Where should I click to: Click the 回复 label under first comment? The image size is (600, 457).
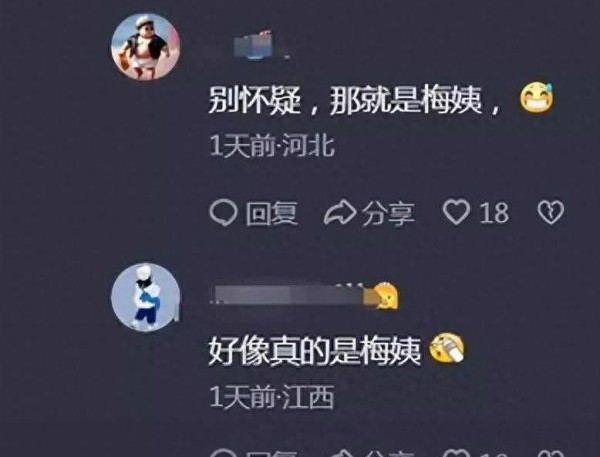point(271,213)
